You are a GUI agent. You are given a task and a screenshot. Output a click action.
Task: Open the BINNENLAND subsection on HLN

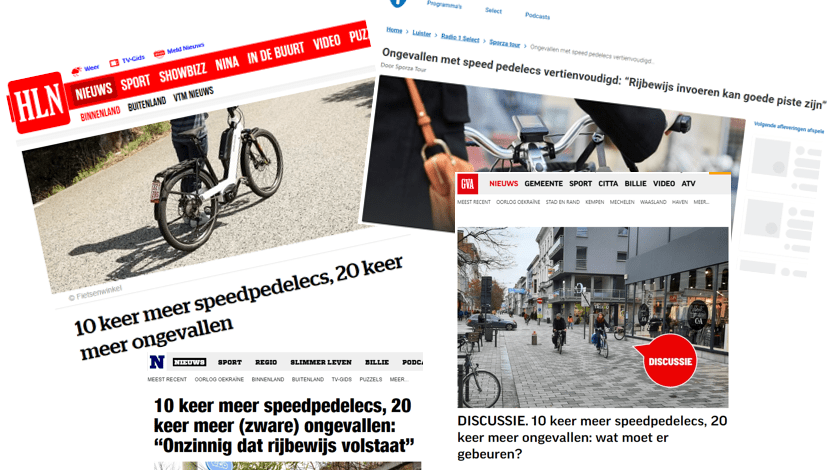(101, 113)
